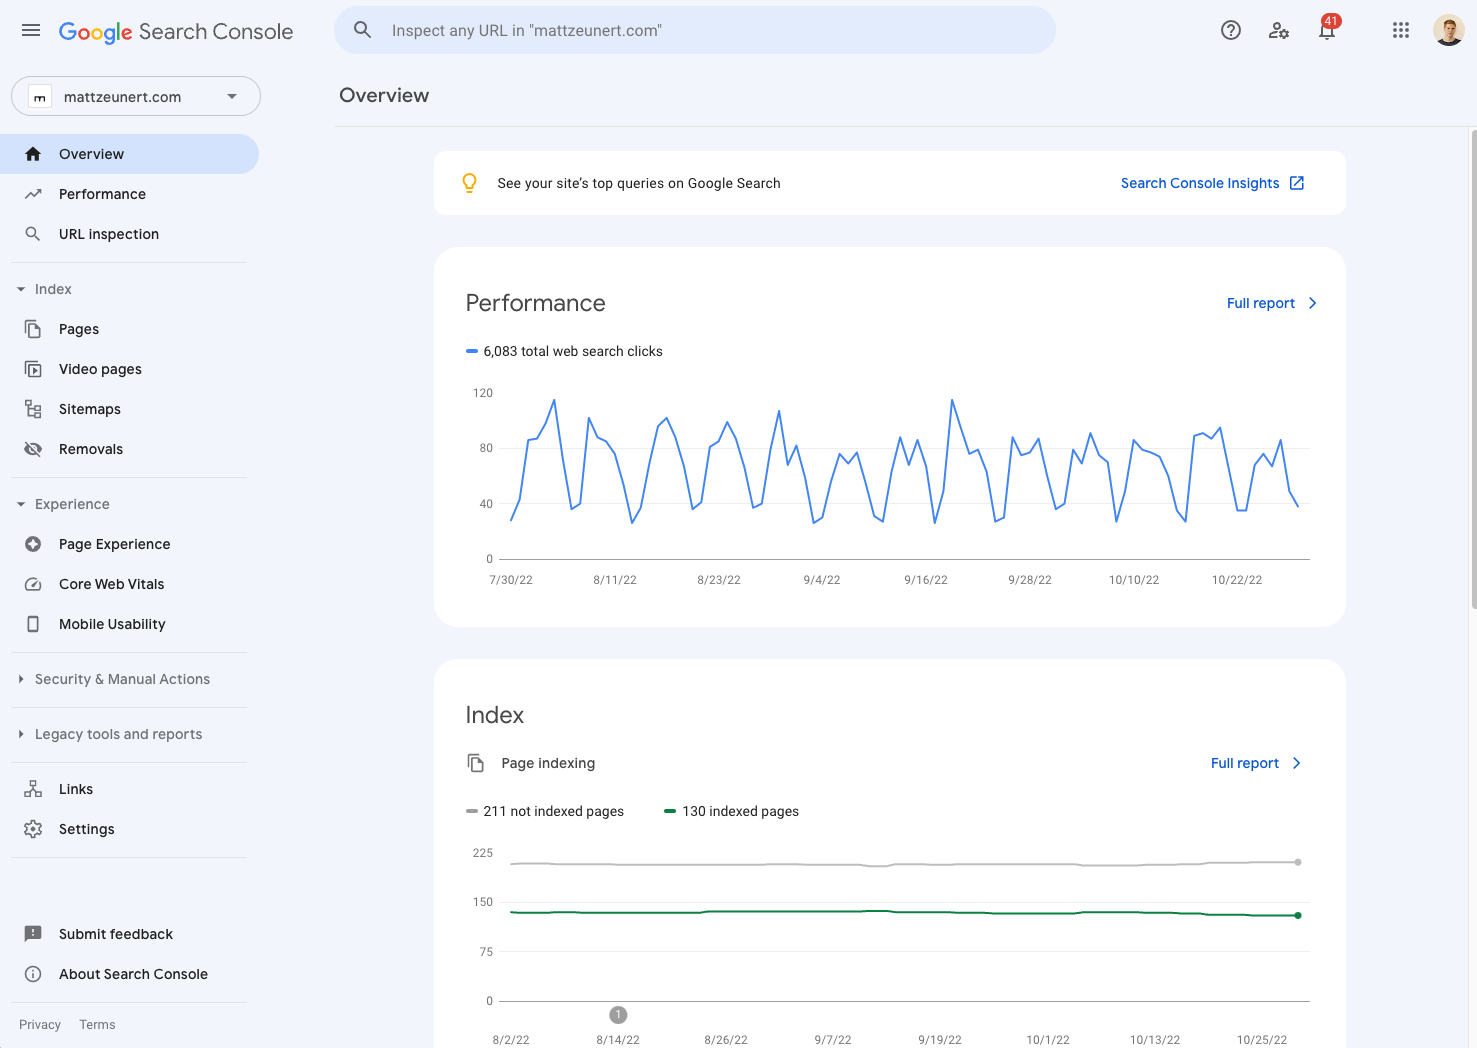The height and width of the screenshot is (1048, 1477).
Task: Click the Overview home icon
Action: (33, 154)
